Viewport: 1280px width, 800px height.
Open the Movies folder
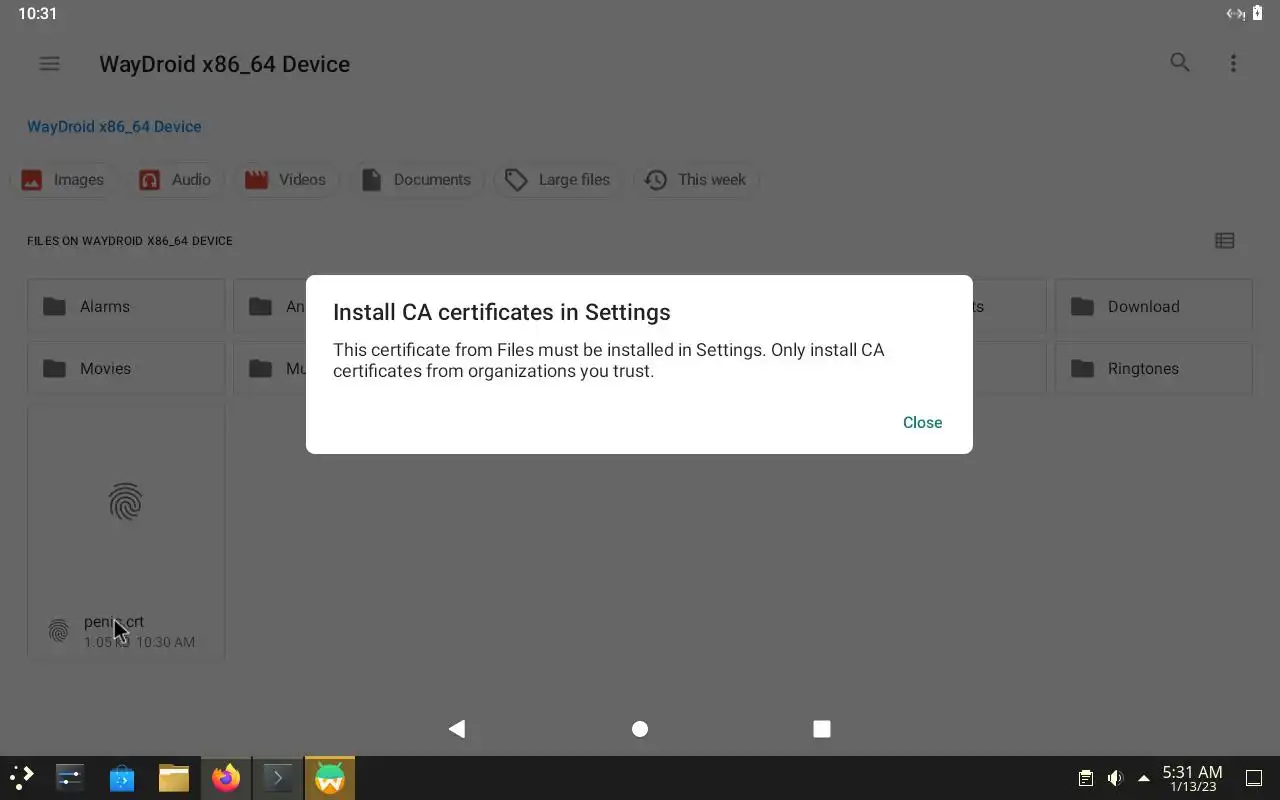point(126,369)
